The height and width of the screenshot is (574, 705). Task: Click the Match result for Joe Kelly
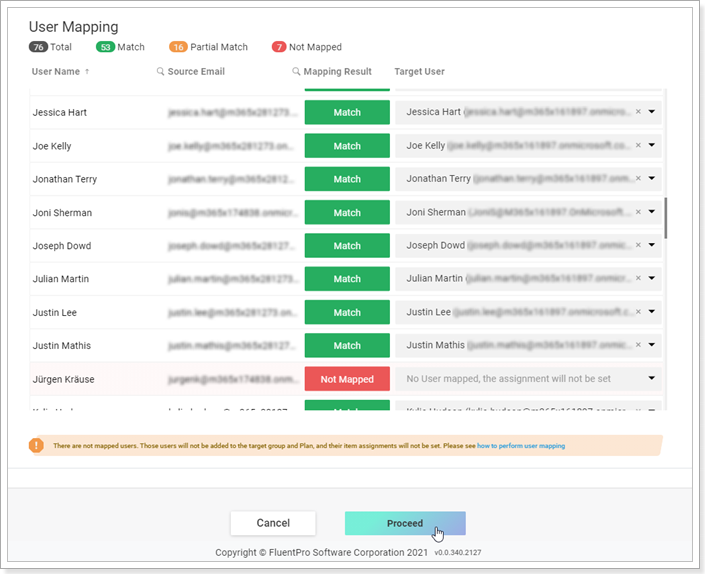[347, 146]
